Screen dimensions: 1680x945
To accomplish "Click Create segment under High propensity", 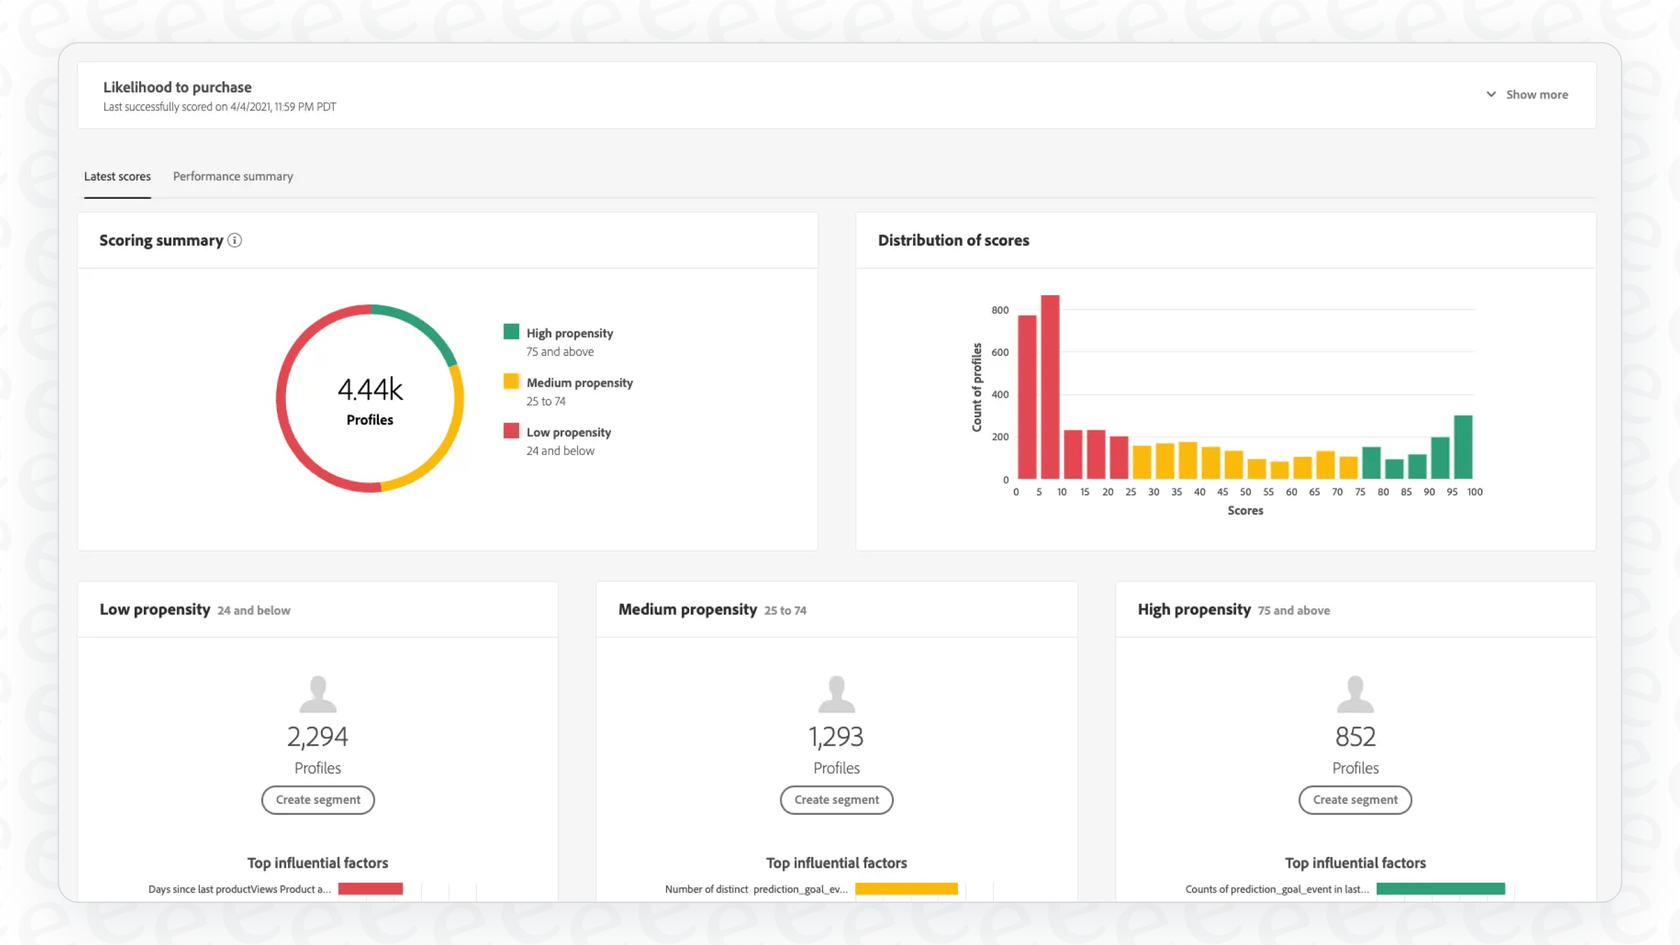I will [x=1355, y=800].
